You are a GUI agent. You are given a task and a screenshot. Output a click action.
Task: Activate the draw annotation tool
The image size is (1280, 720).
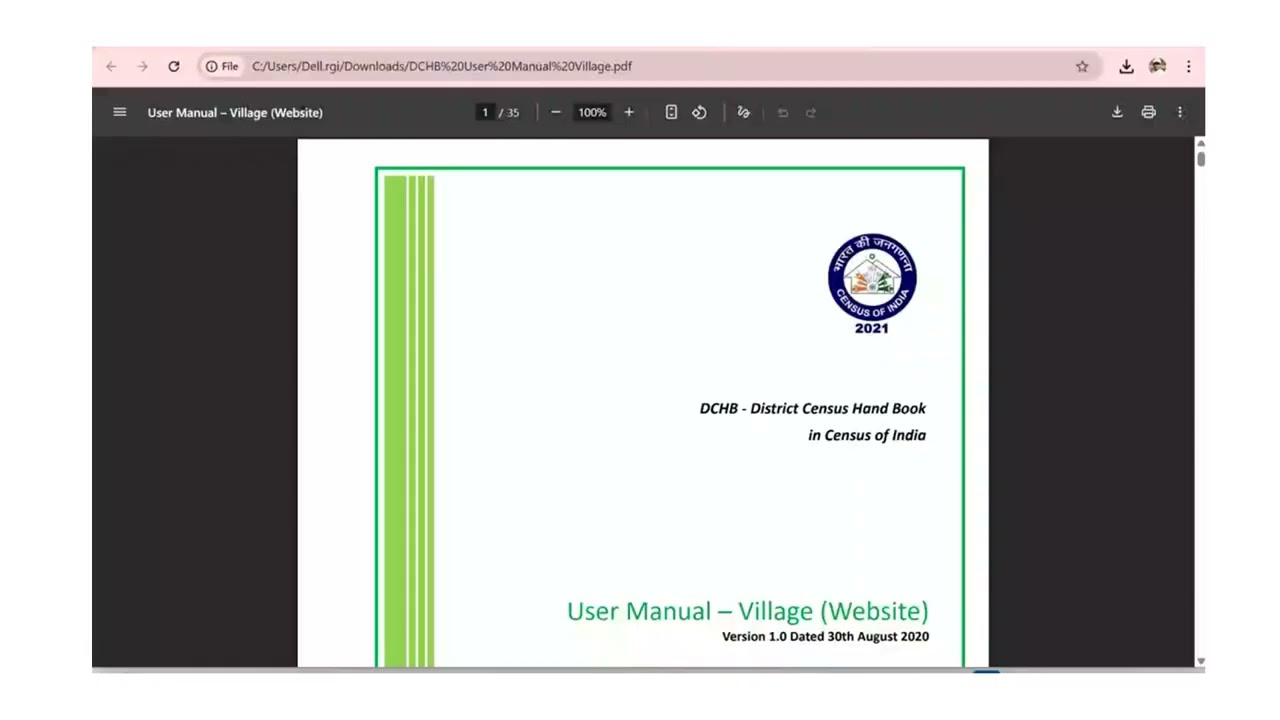(743, 112)
